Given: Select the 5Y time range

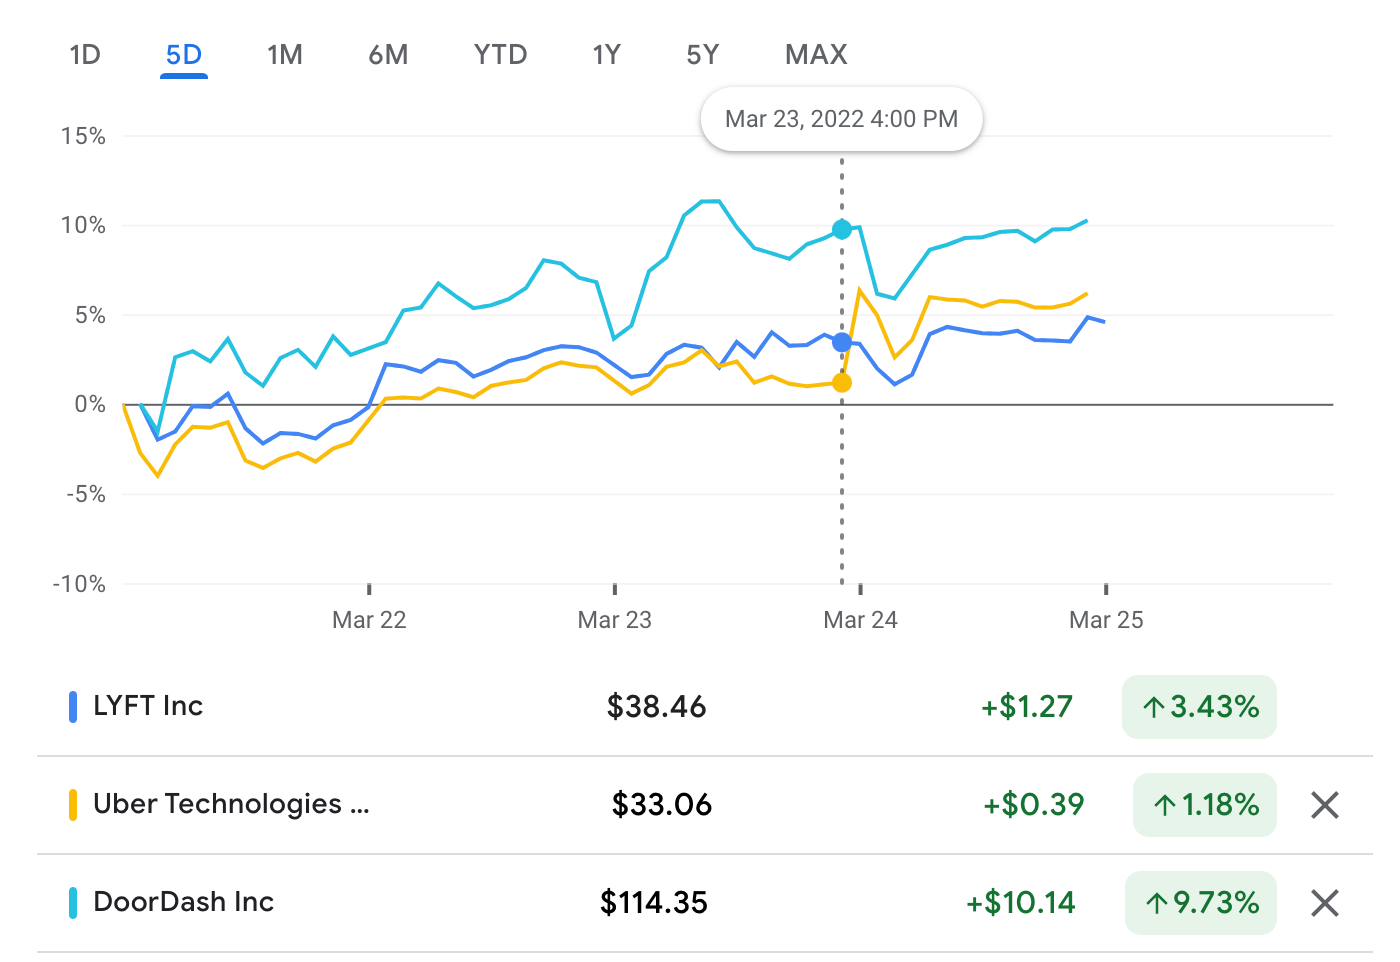Looking at the screenshot, I should 702,54.
